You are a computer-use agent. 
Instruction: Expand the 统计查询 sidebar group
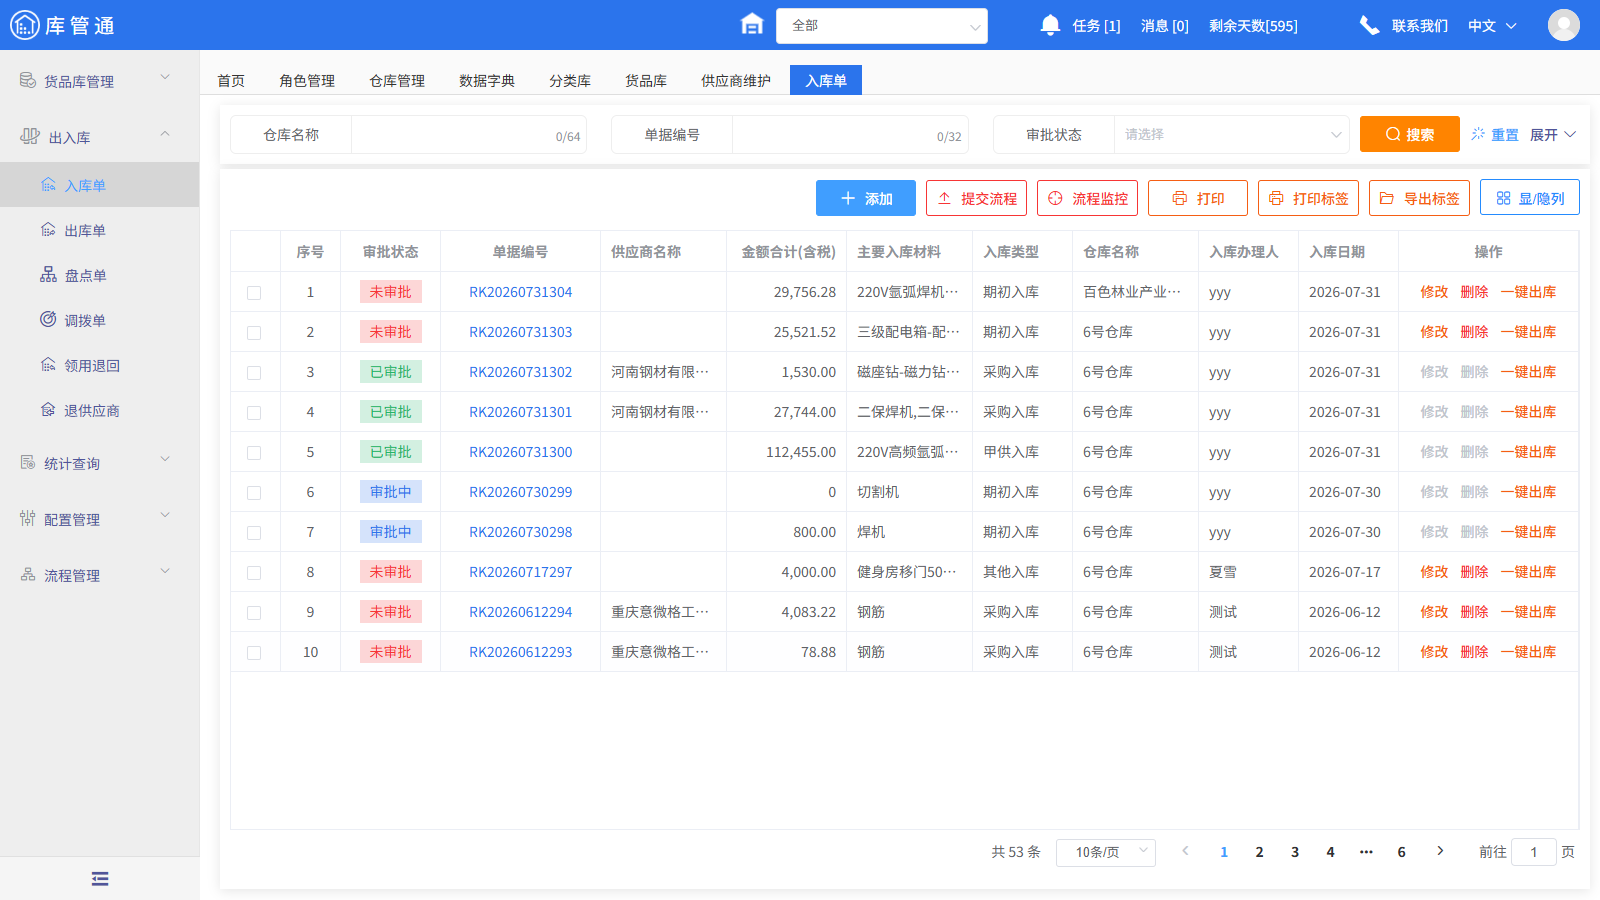tap(165, 459)
